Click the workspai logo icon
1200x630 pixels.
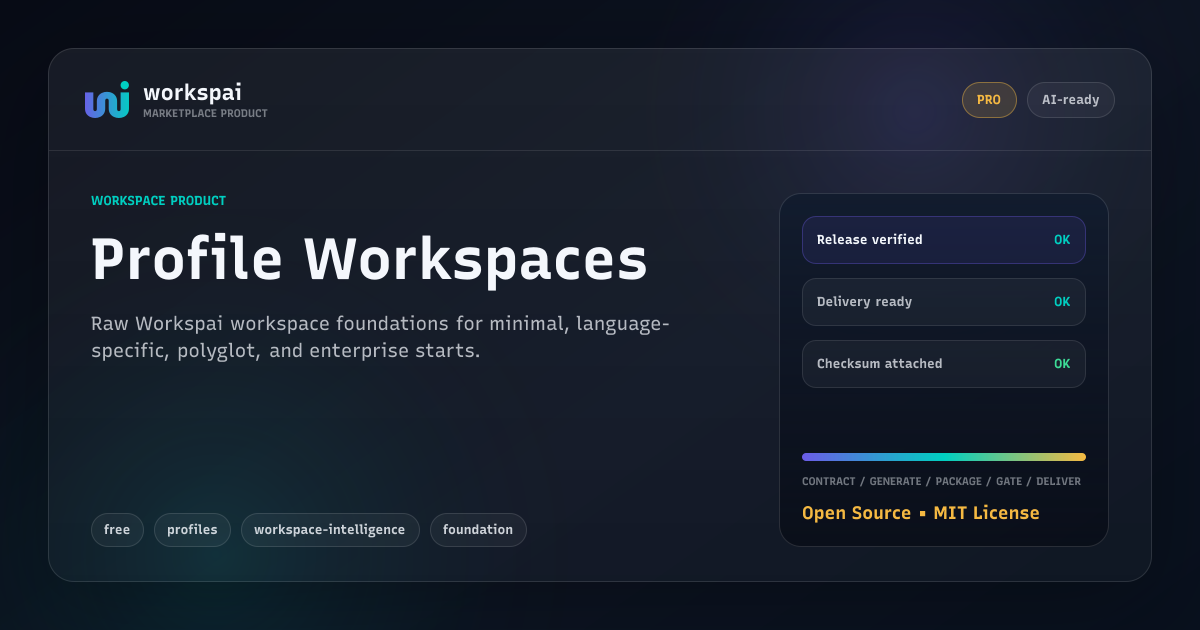pyautogui.click(x=107, y=100)
